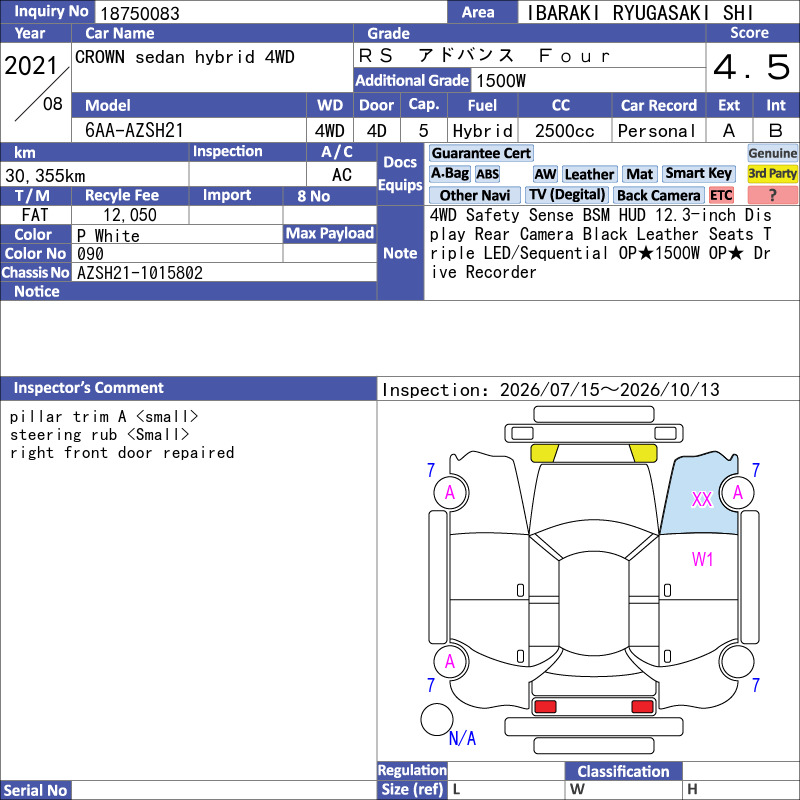This screenshot has height=800, width=800.
Task: Click the XX mark on front fender
Action: coord(702,499)
